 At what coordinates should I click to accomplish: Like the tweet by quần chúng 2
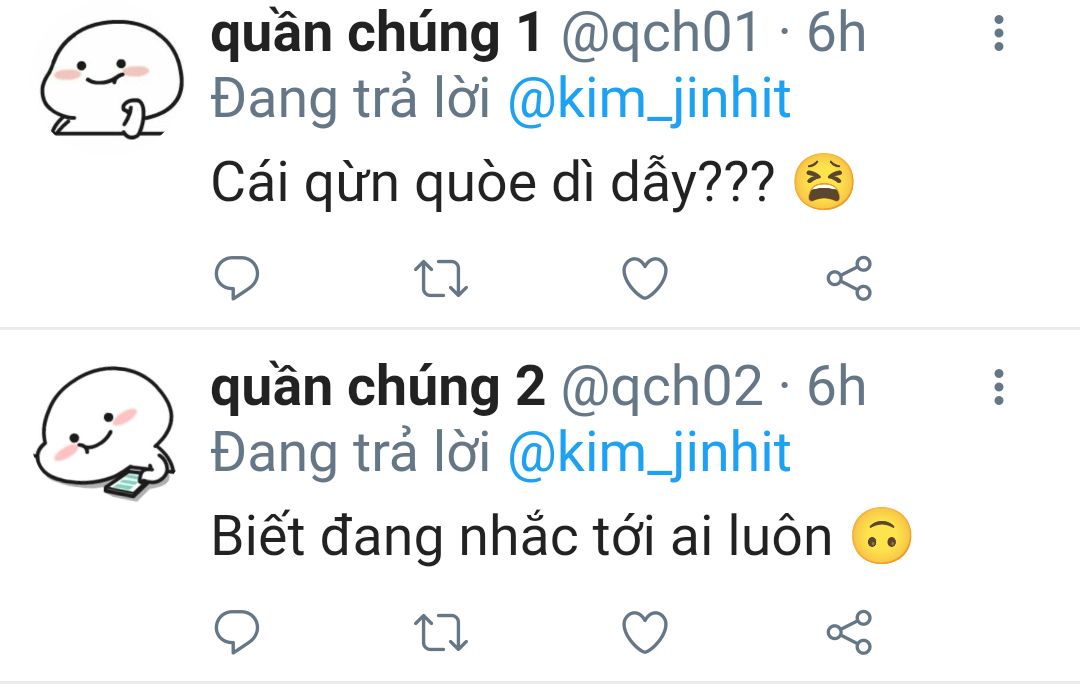(644, 631)
